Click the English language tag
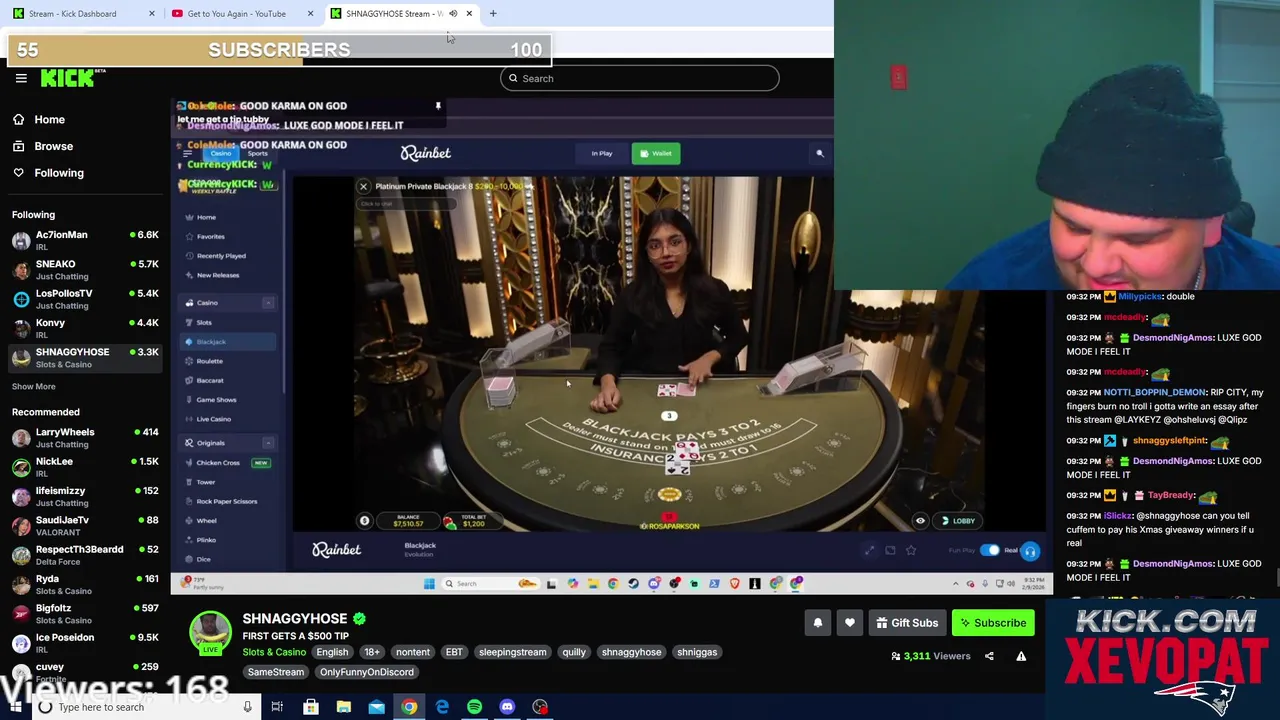Viewport: 1280px width, 720px height. 332,652
